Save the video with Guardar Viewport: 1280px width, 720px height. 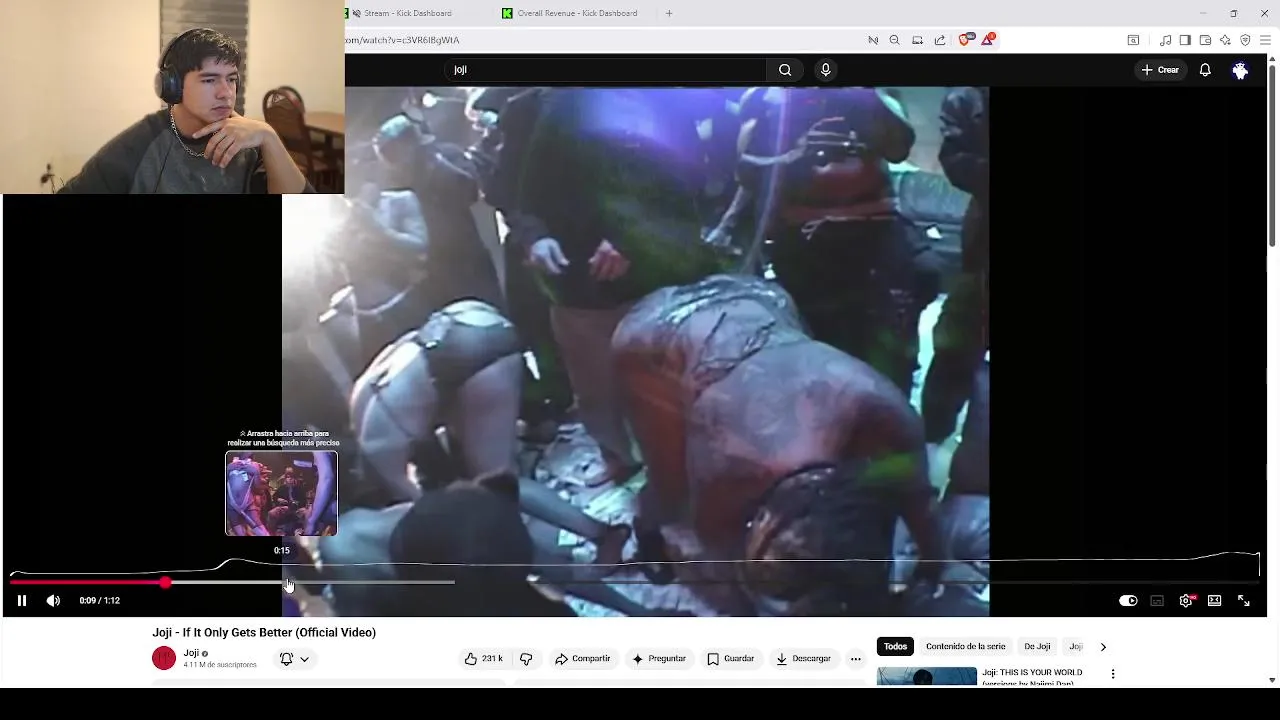(x=731, y=659)
